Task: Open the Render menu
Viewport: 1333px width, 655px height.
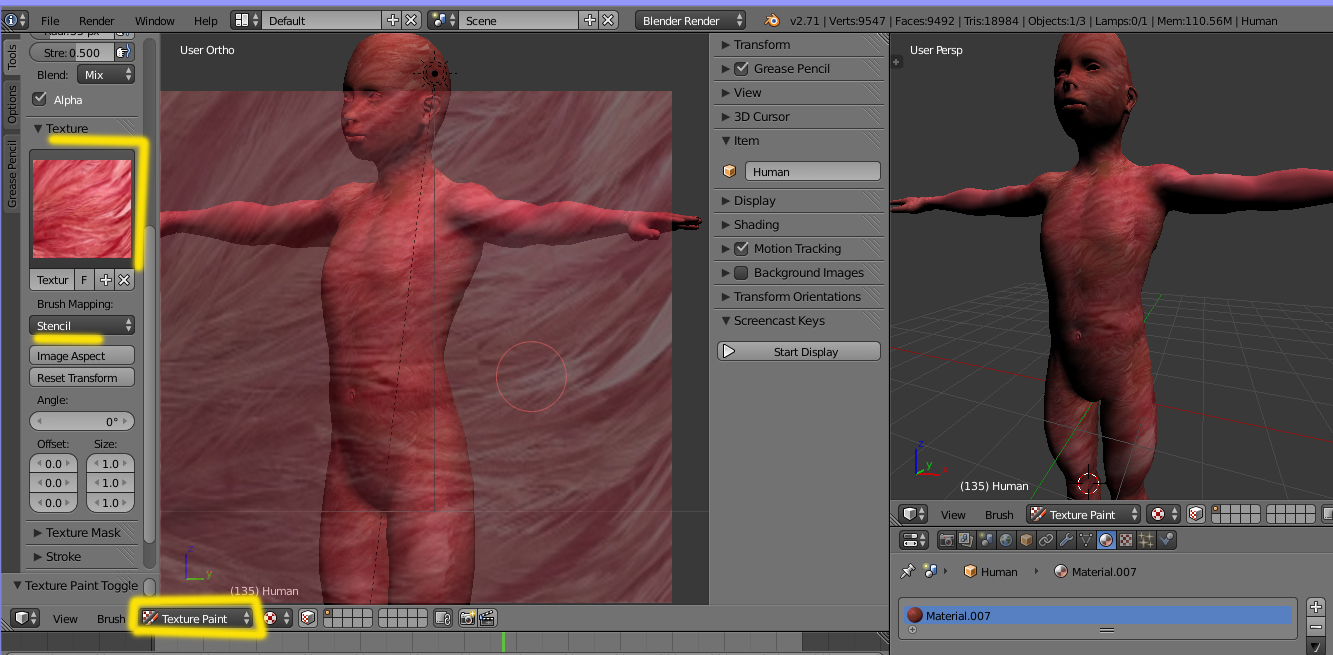Action: pos(97,20)
